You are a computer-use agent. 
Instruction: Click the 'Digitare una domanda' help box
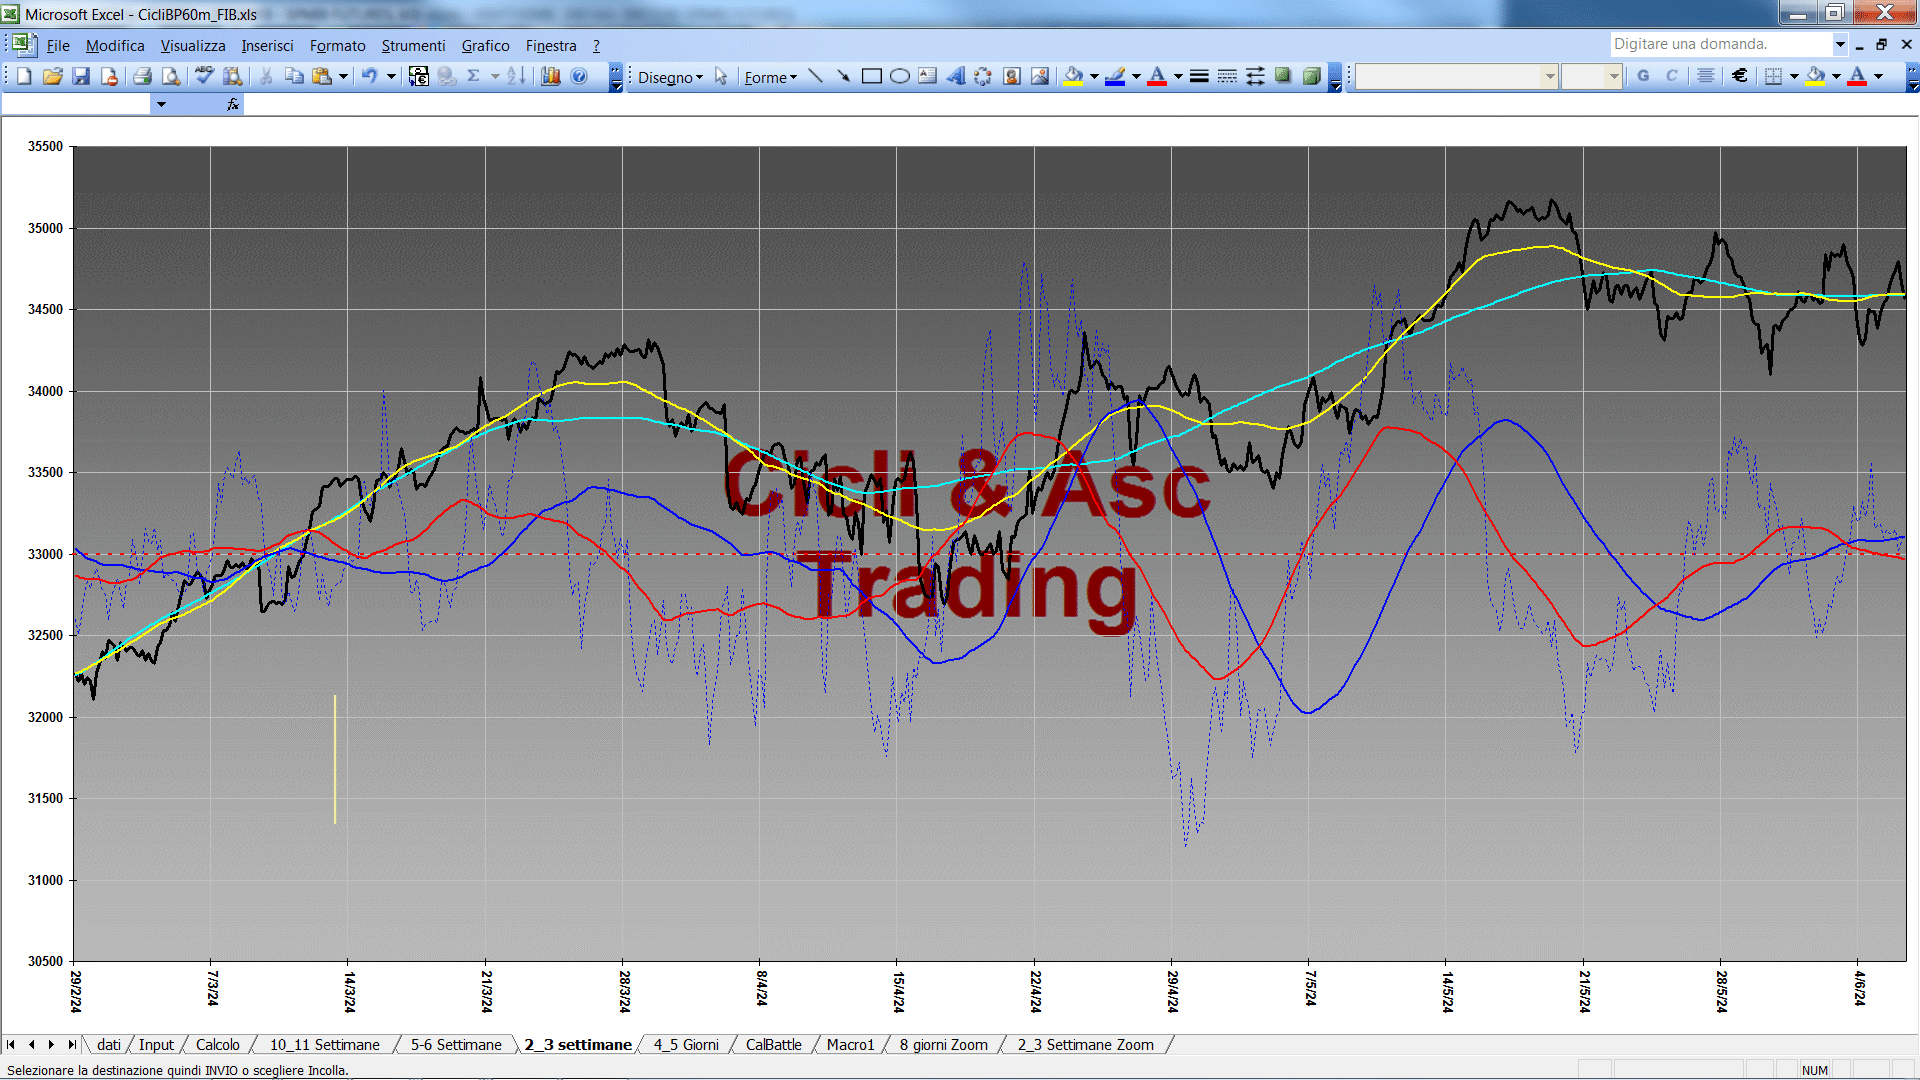point(1721,44)
